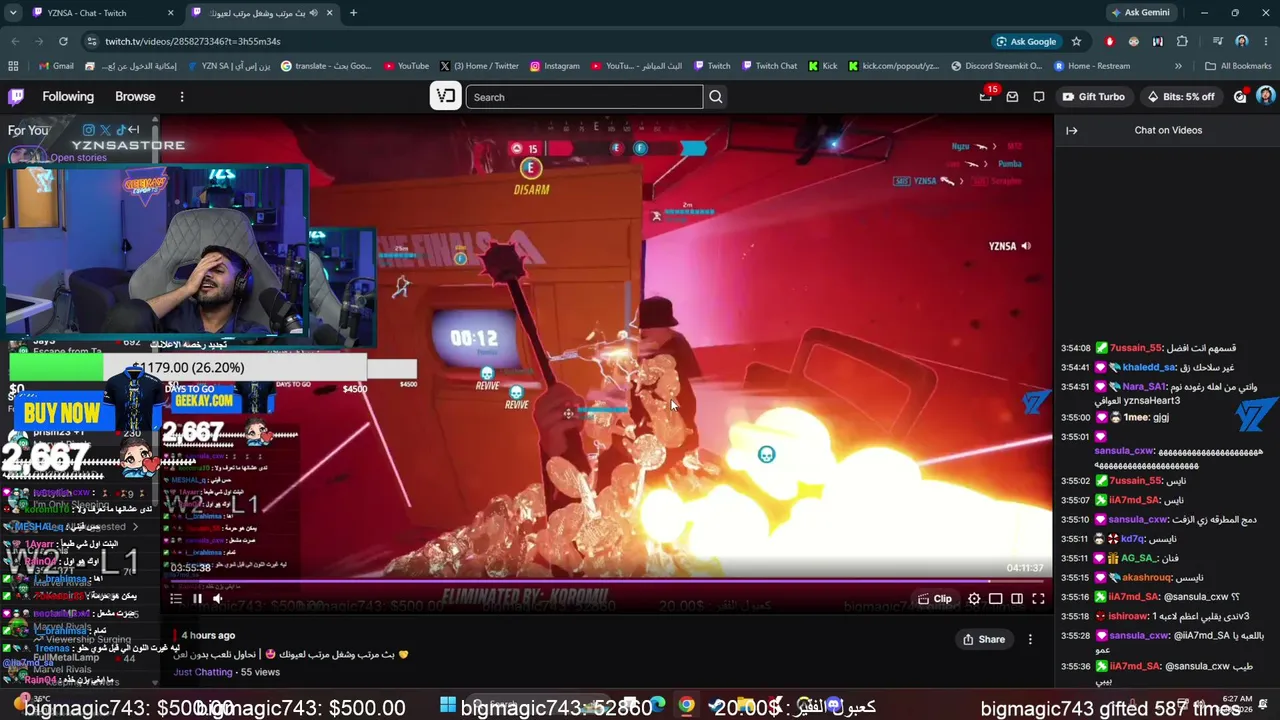Click the Windows Start button in taskbar
Viewport: 1280px width, 720px height.
coord(447,705)
